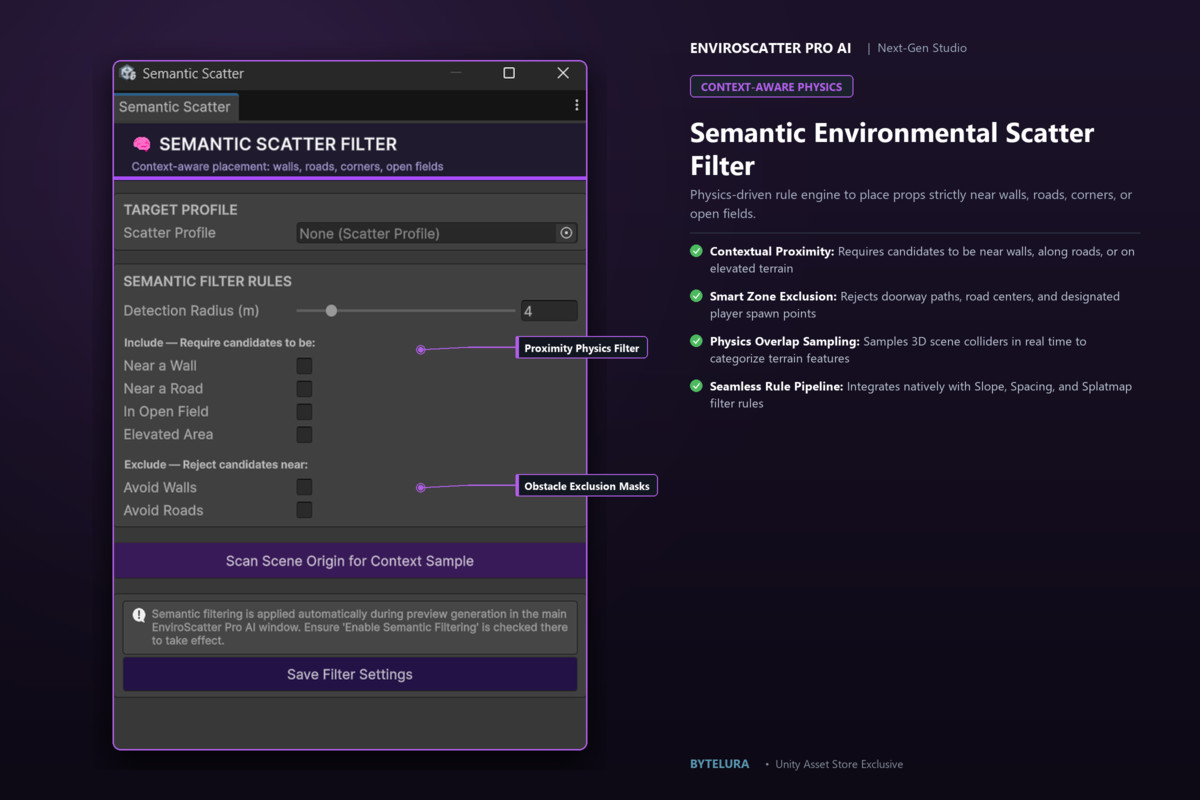The height and width of the screenshot is (800, 1200).
Task: Click the Detection Radius value field
Action: click(548, 311)
